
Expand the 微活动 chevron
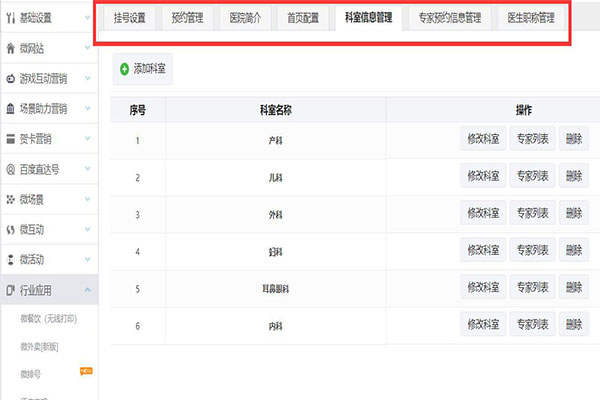click(88, 259)
